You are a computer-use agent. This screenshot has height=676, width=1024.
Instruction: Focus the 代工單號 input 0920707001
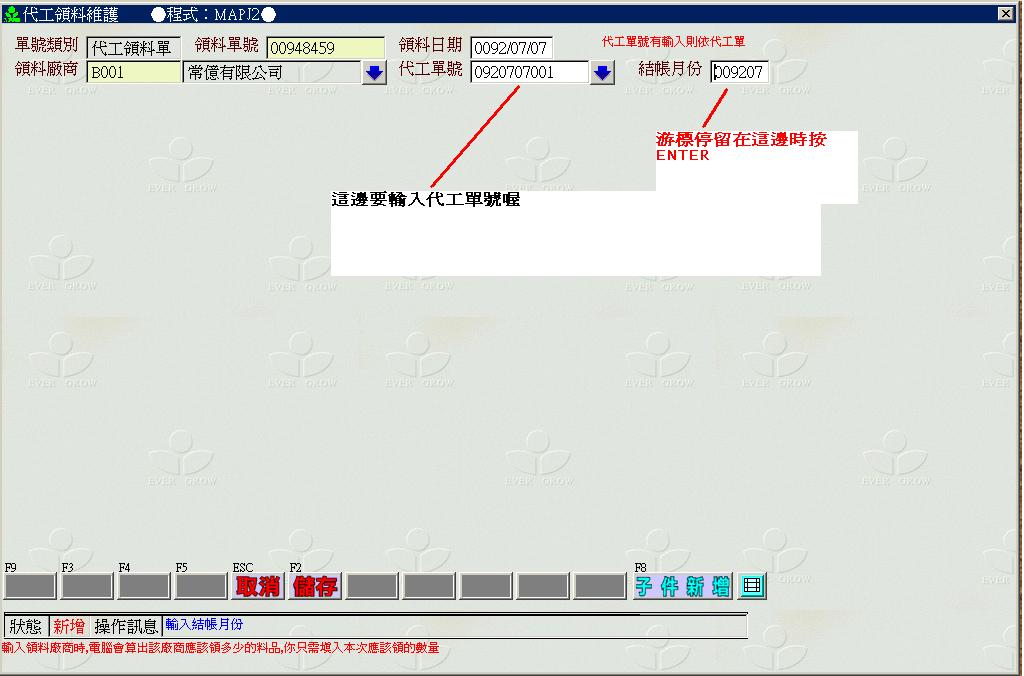(529, 73)
